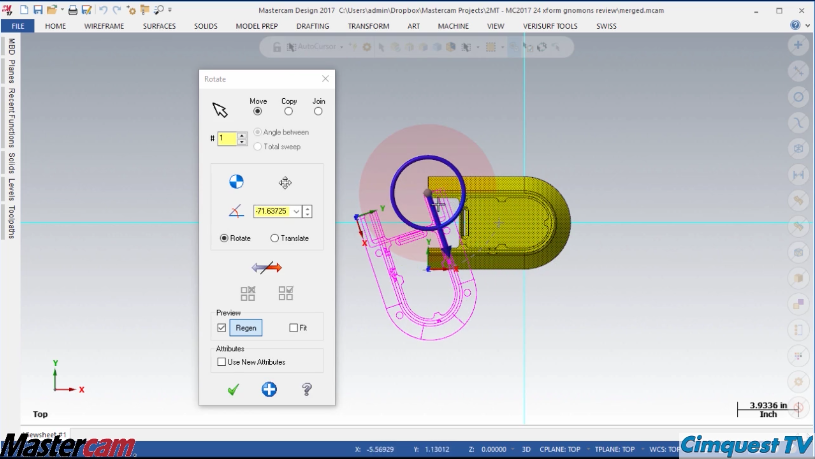Click the 3D mode status bar toggle
Viewport: 815px width, 459px height.
pyautogui.click(x=526, y=449)
